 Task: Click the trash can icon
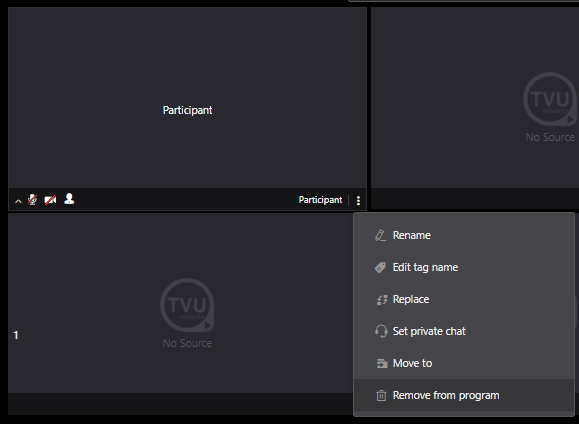tap(381, 396)
